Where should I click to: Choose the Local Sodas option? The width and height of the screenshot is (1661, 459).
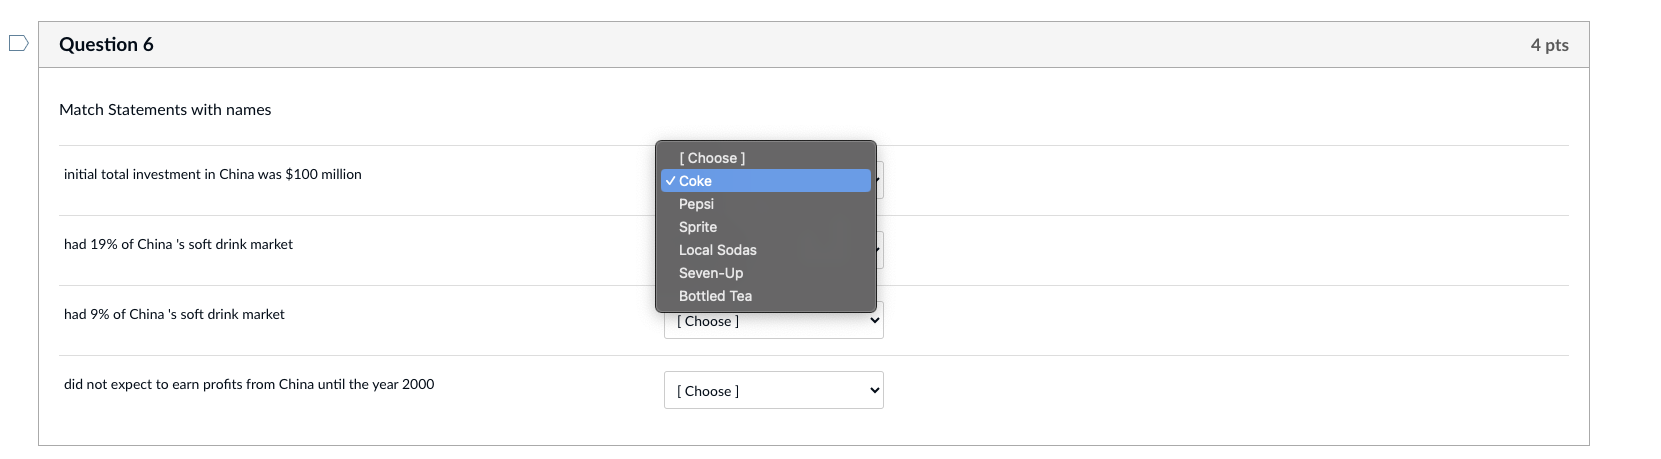(x=718, y=250)
